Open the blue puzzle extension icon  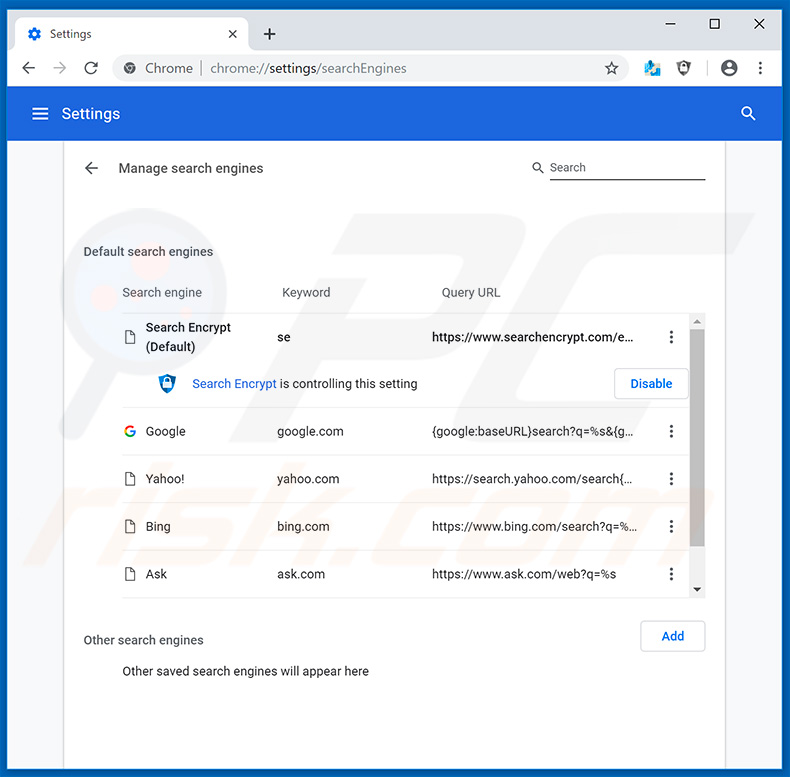pyautogui.click(x=652, y=68)
